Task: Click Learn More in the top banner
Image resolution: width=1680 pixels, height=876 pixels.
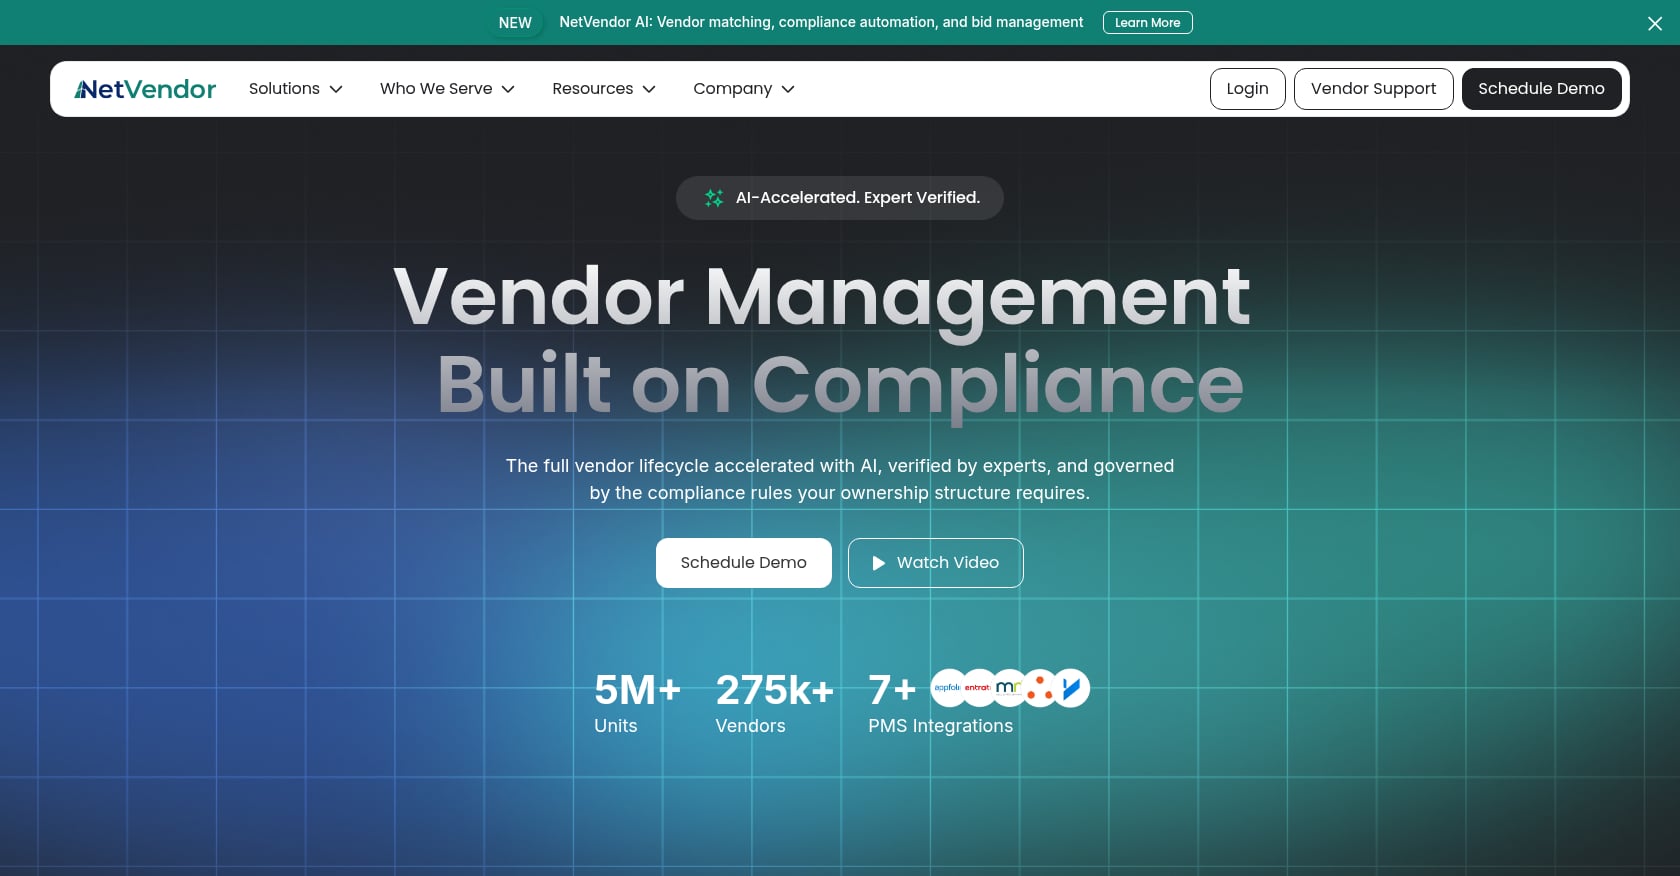Action: click(x=1147, y=23)
